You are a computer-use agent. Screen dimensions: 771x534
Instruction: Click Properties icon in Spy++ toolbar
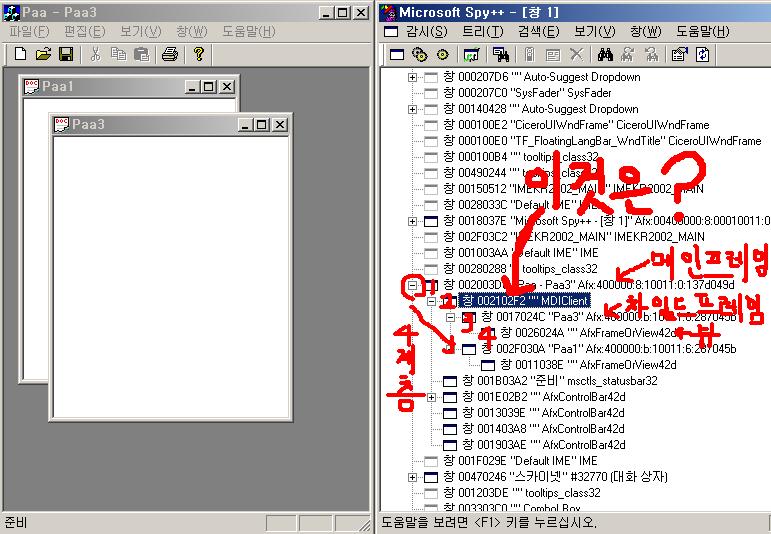click(680, 55)
